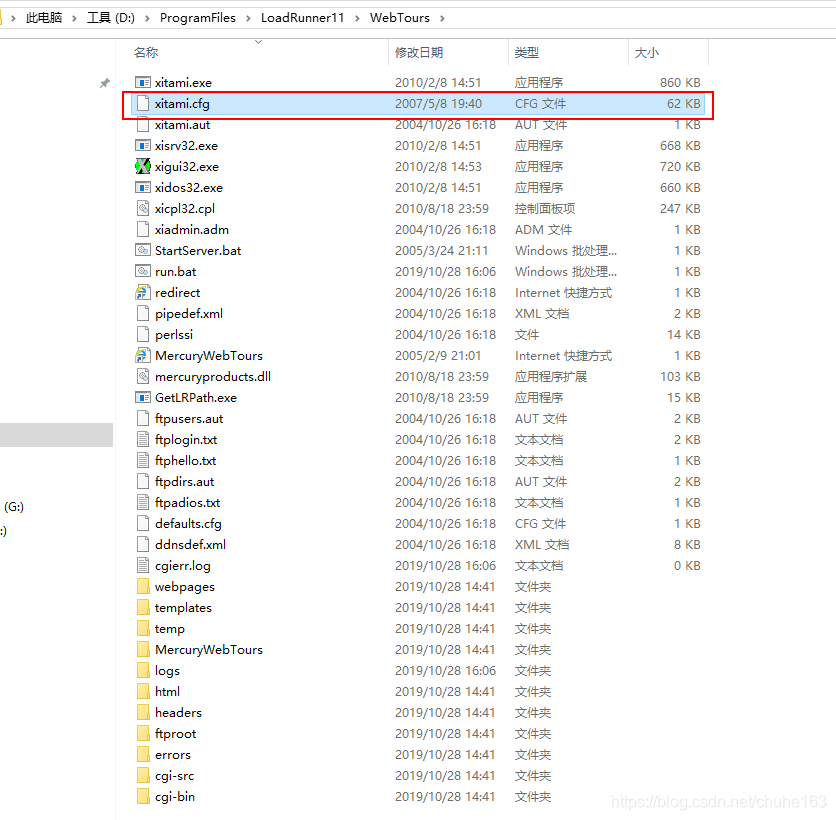Viewport: 836px width, 820px height.
Task: Click the xitami.cfg file icon
Action: click(x=142, y=103)
